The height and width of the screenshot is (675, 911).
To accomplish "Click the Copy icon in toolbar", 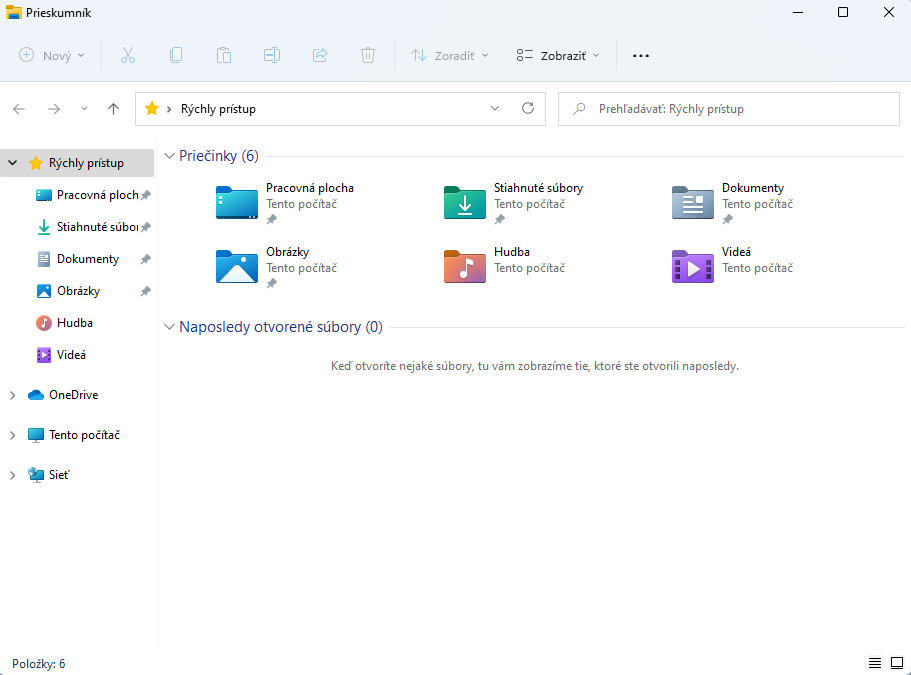I will (176, 56).
